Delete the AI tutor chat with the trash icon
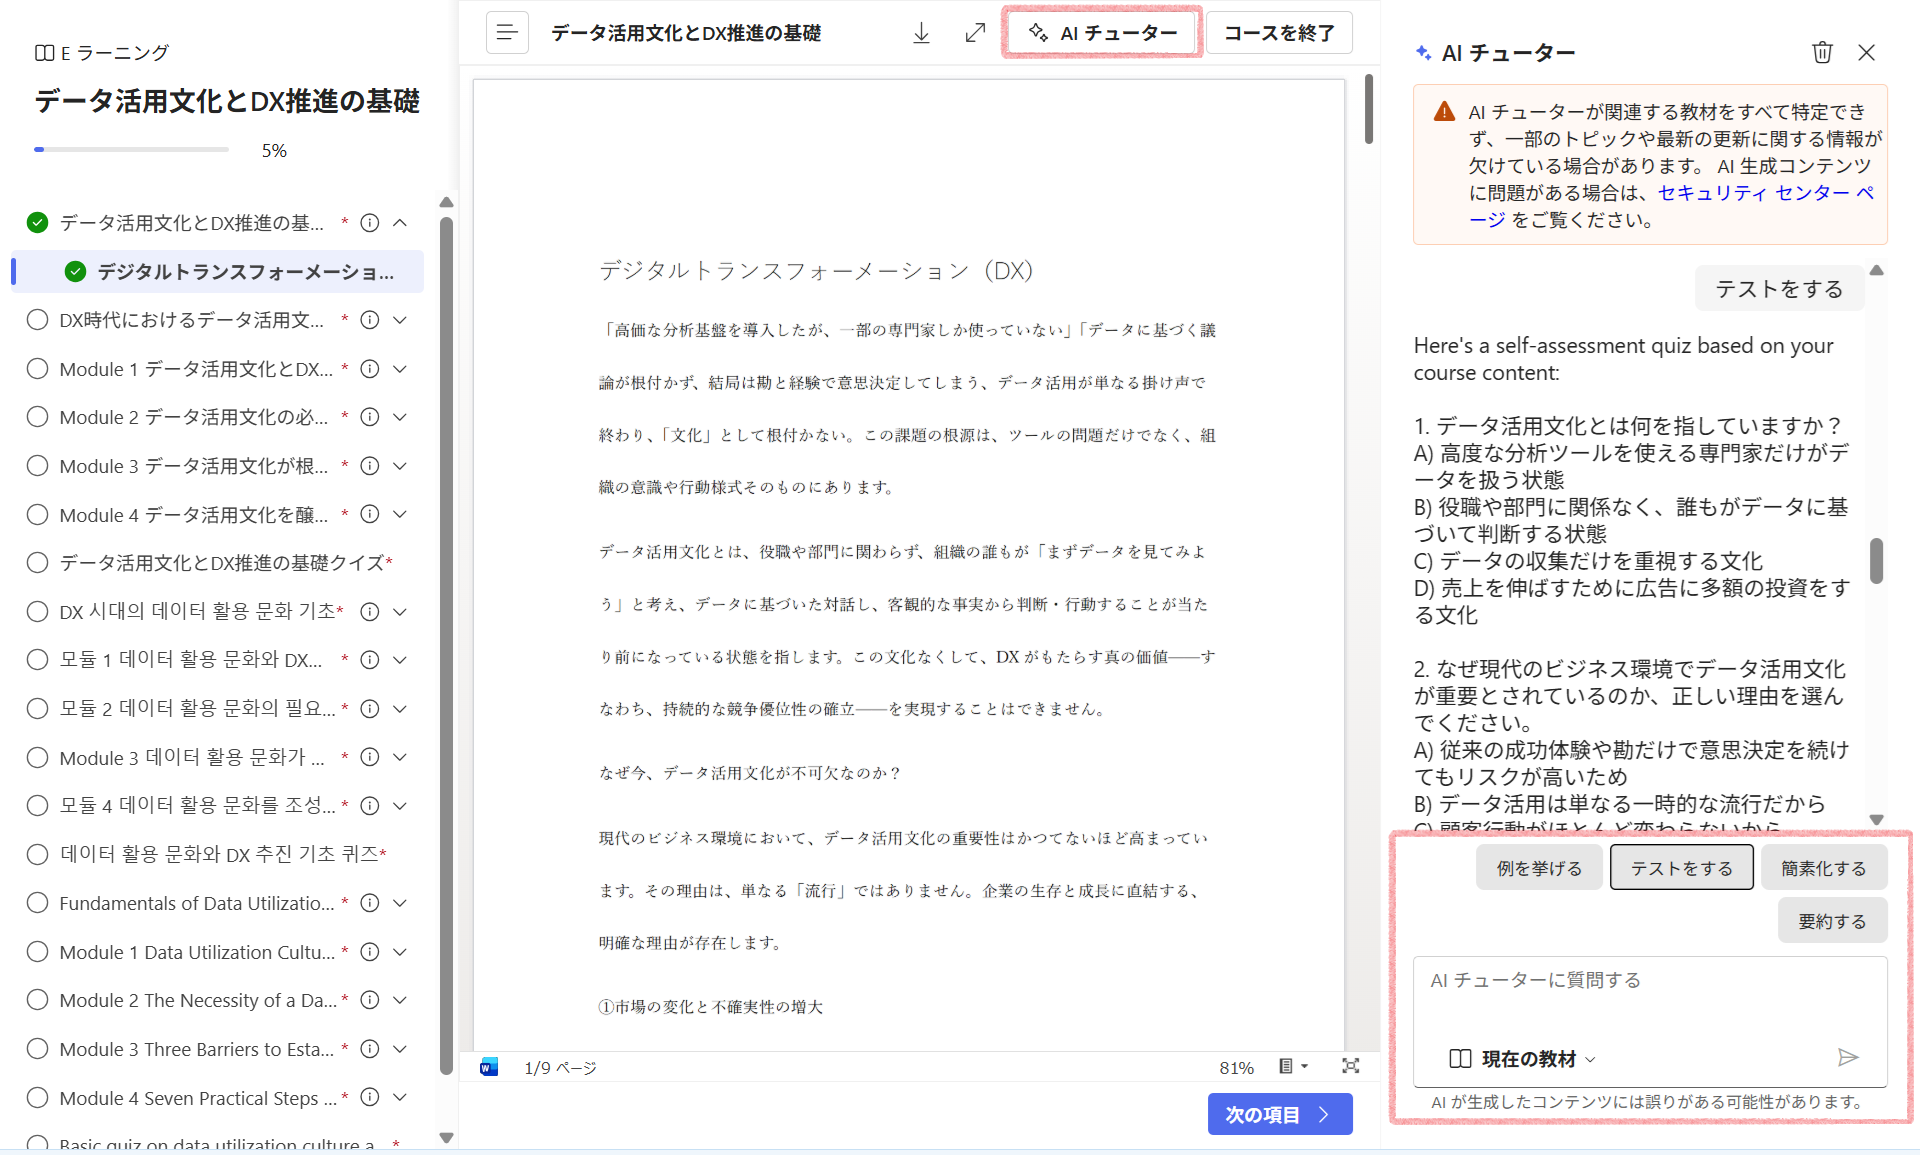Image resolution: width=1920 pixels, height=1155 pixels. coord(1822,52)
